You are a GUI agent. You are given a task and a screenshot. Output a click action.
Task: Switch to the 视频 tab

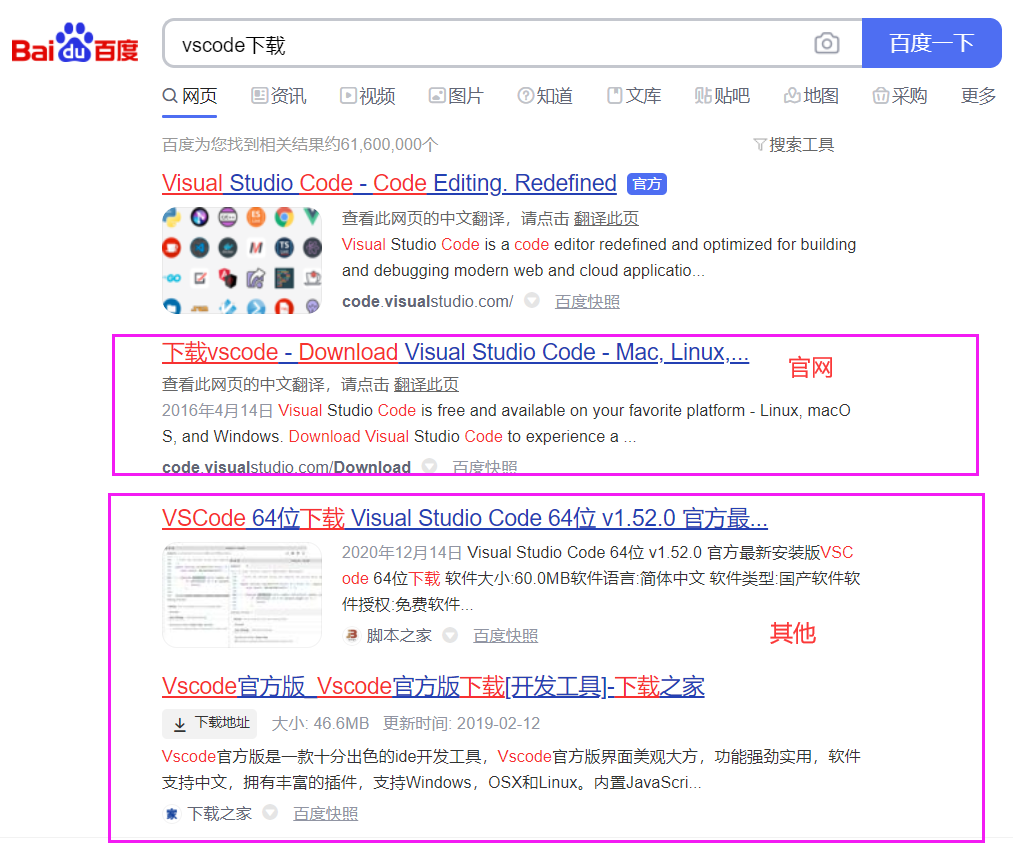[x=368, y=96]
